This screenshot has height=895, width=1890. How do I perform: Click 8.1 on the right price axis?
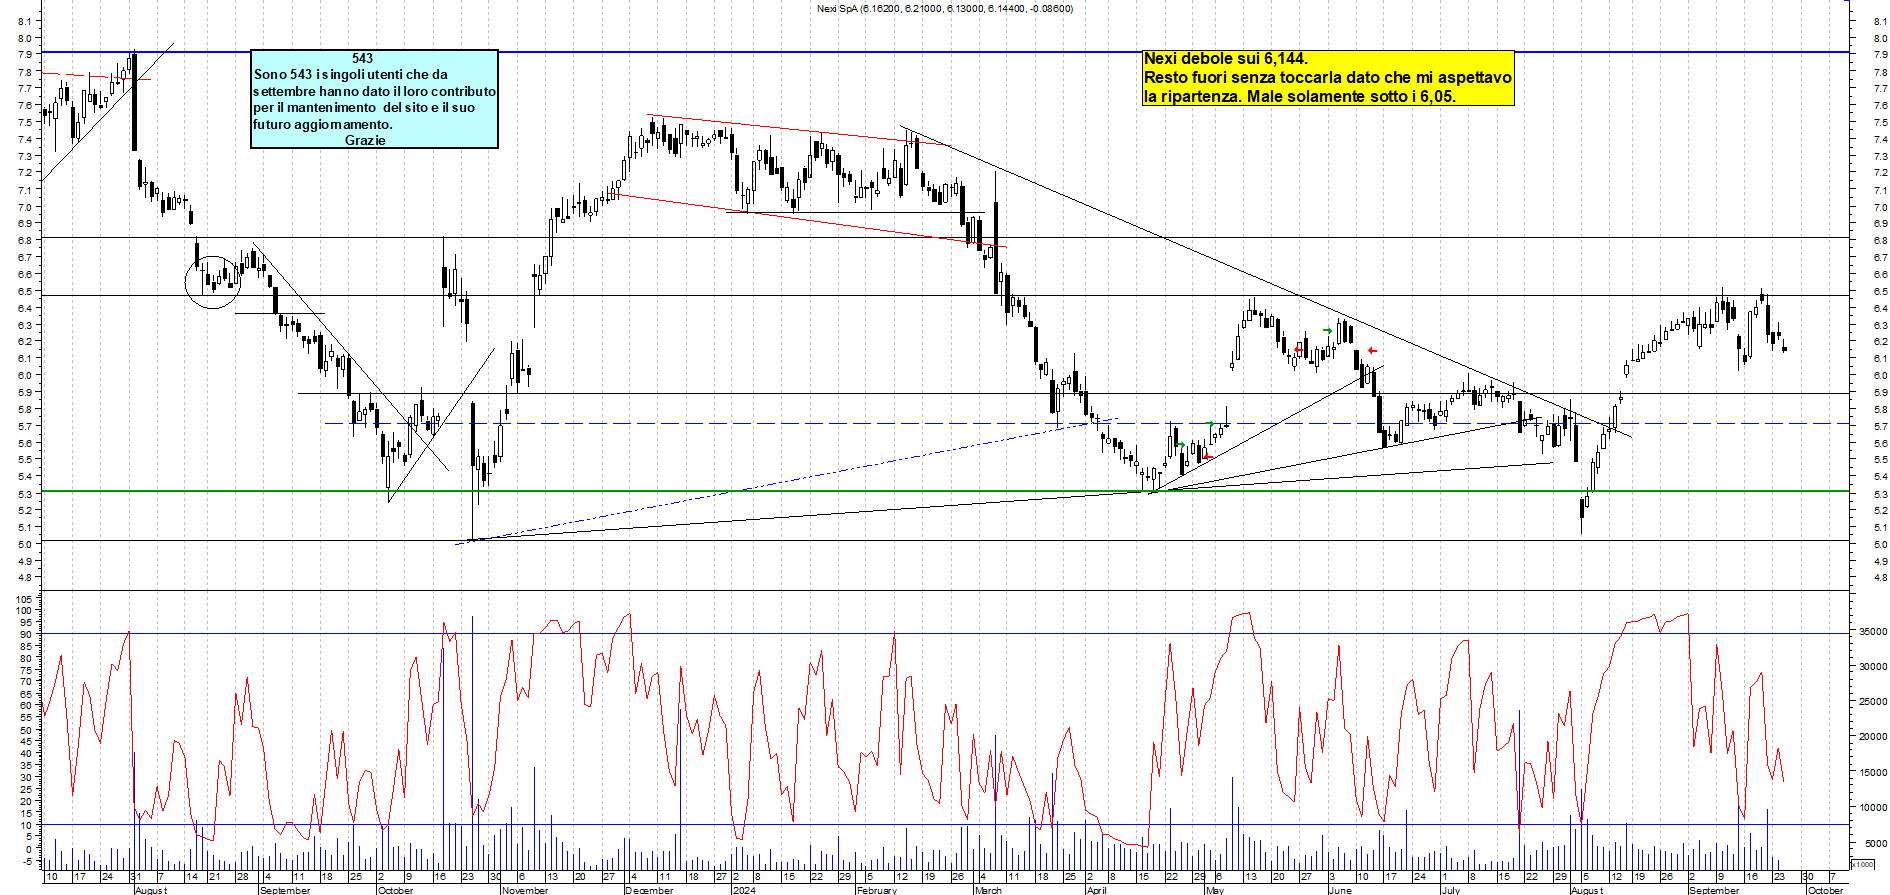(x=1881, y=21)
